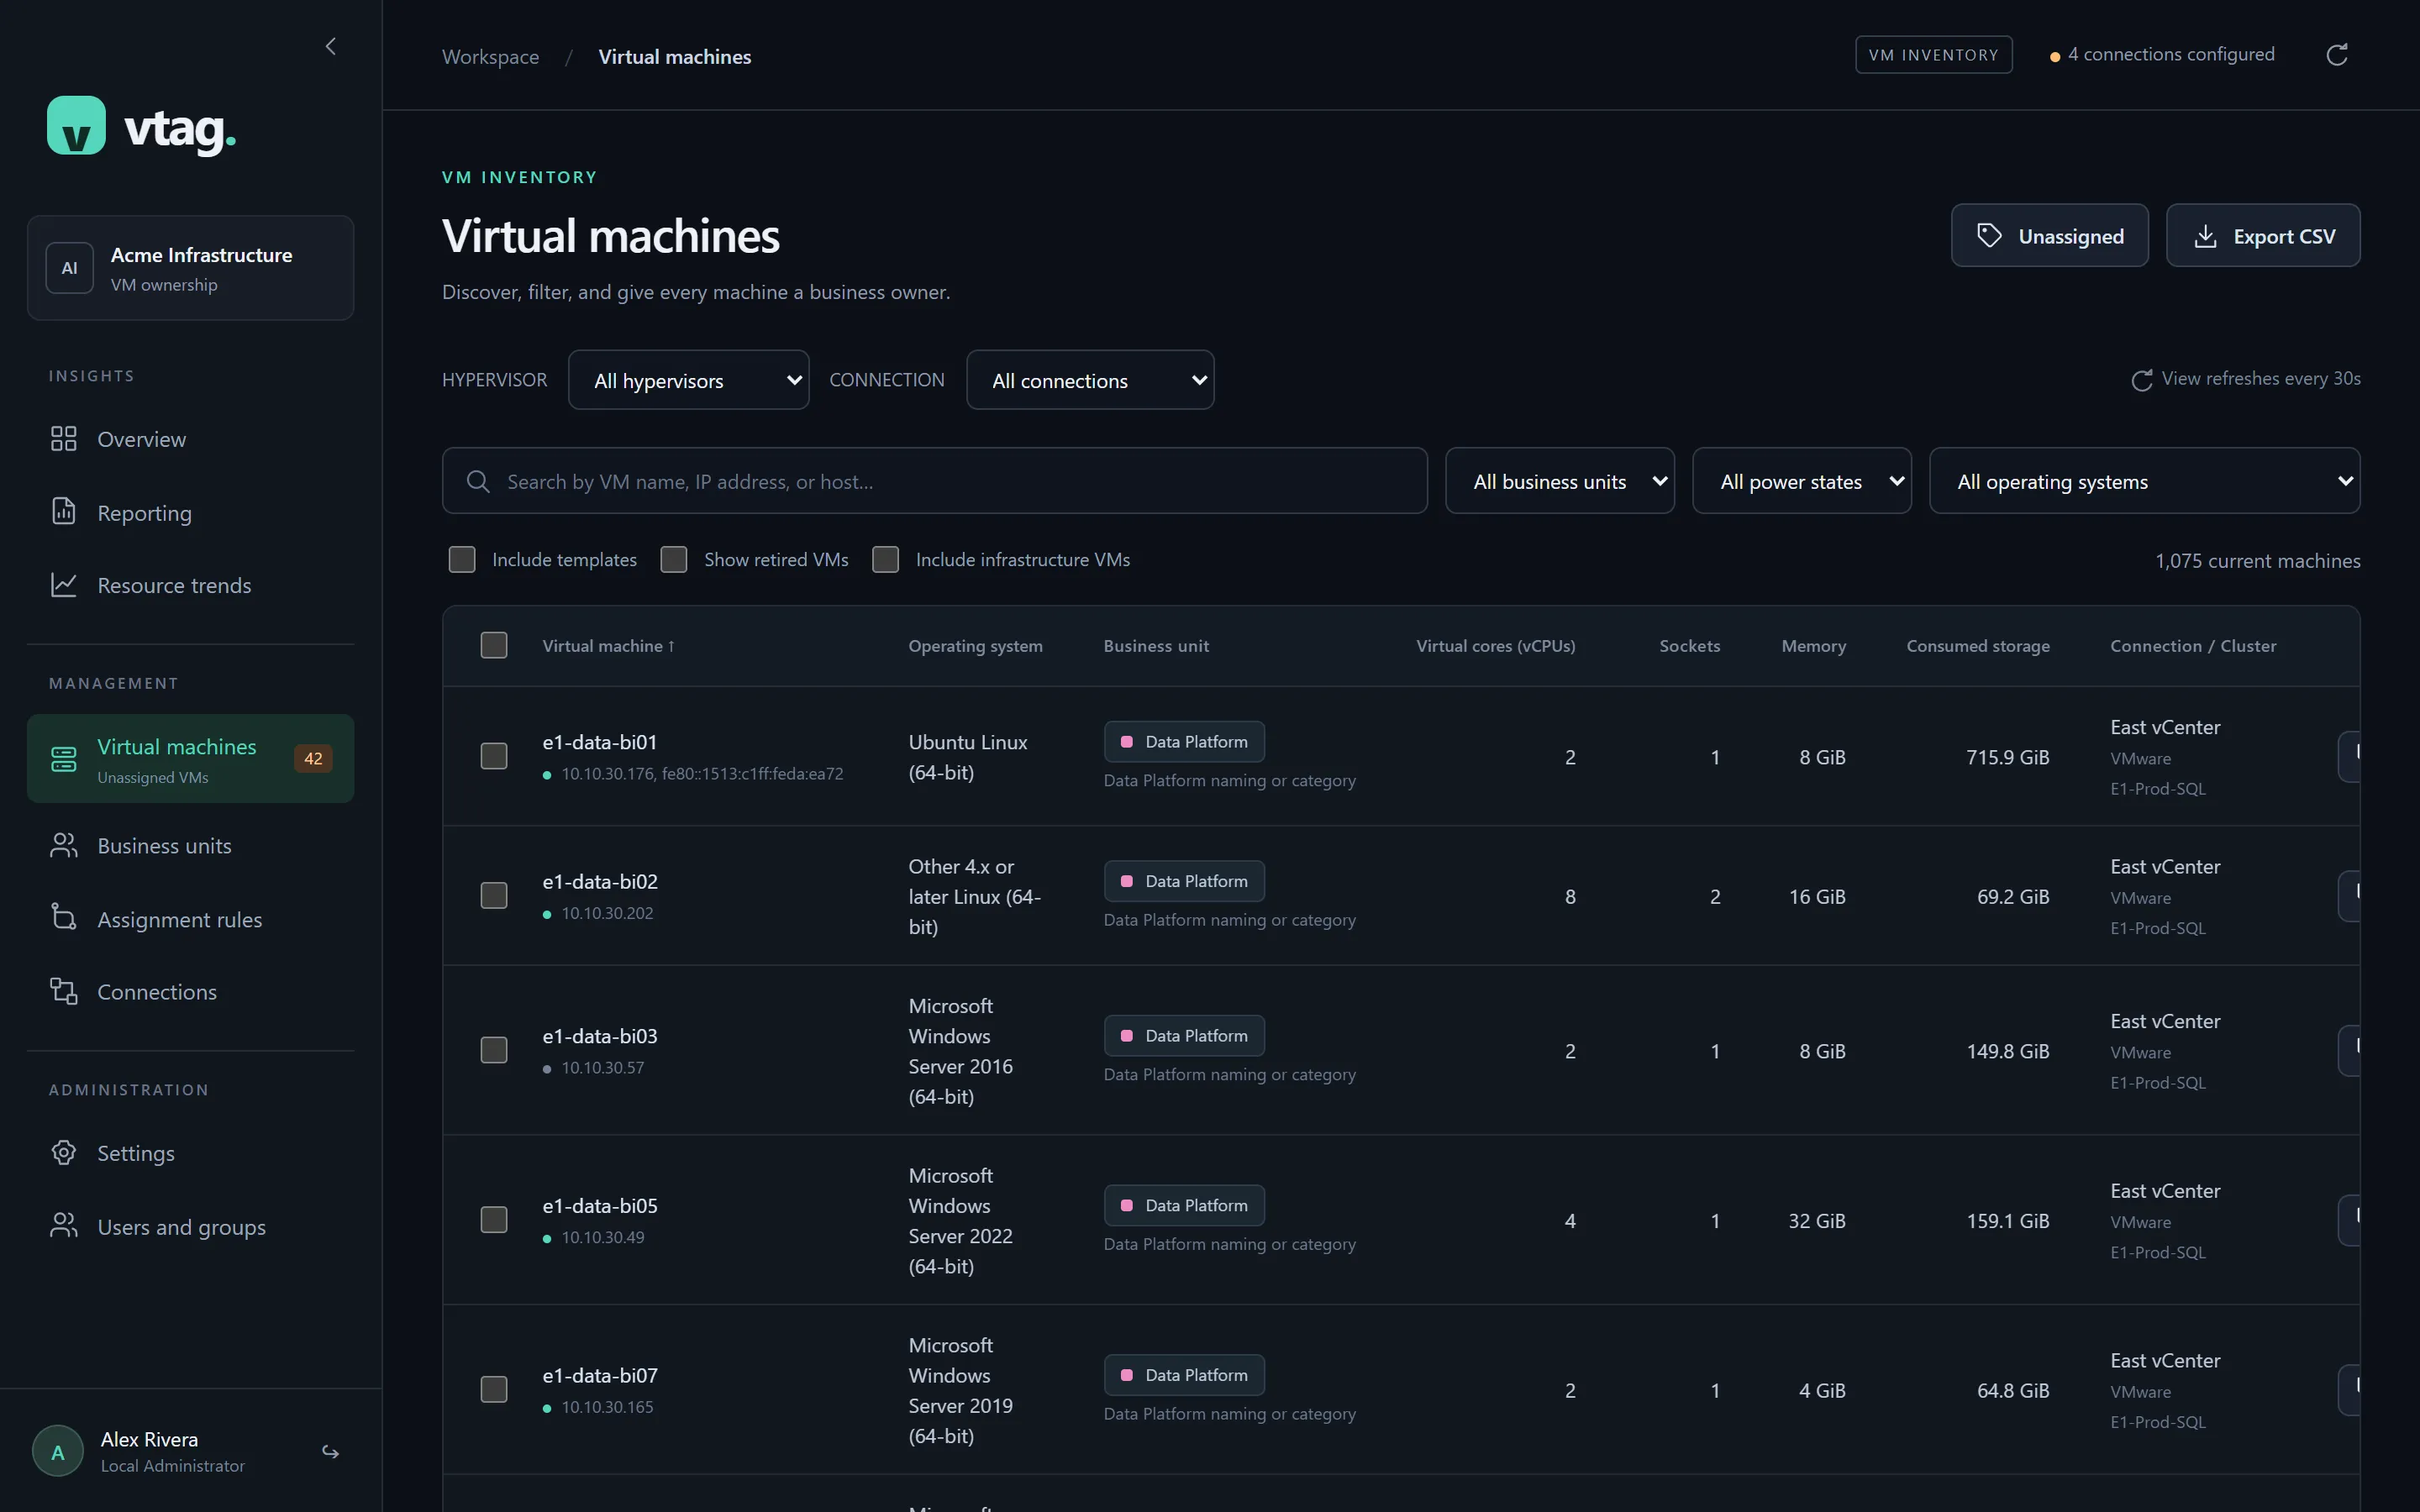Open the All power states dropdown
Viewport: 2420px width, 1512px height.
(x=1802, y=481)
